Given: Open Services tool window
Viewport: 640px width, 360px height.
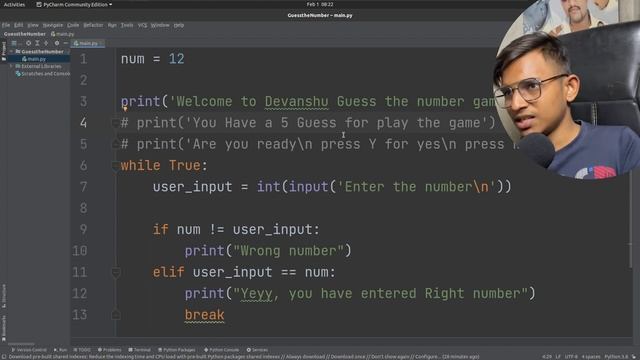Looking at the screenshot, I should pos(257,350).
